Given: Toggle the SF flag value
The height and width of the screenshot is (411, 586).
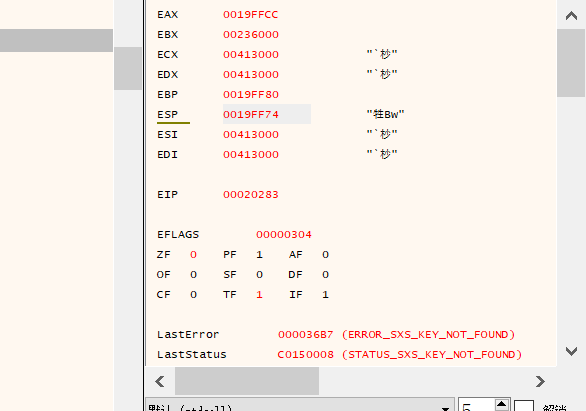Looking at the screenshot, I should [259, 275].
